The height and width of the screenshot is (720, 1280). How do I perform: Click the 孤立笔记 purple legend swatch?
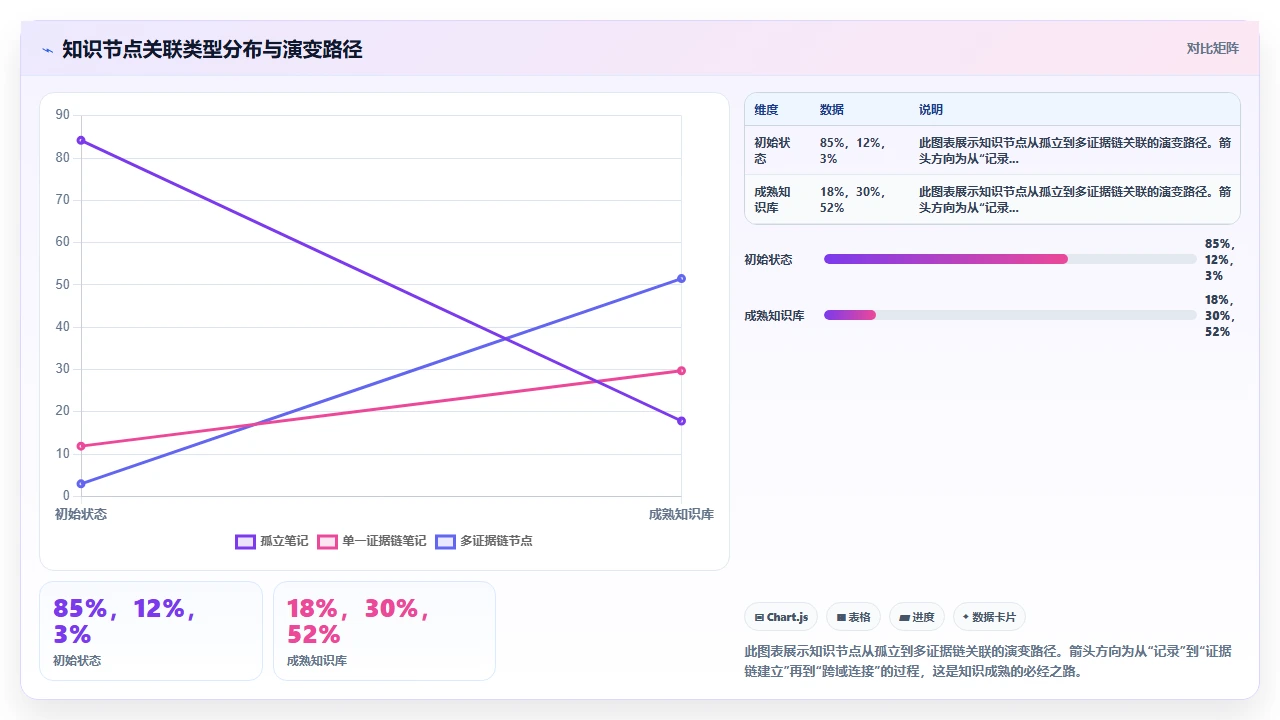pyautogui.click(x=245, y=541)
